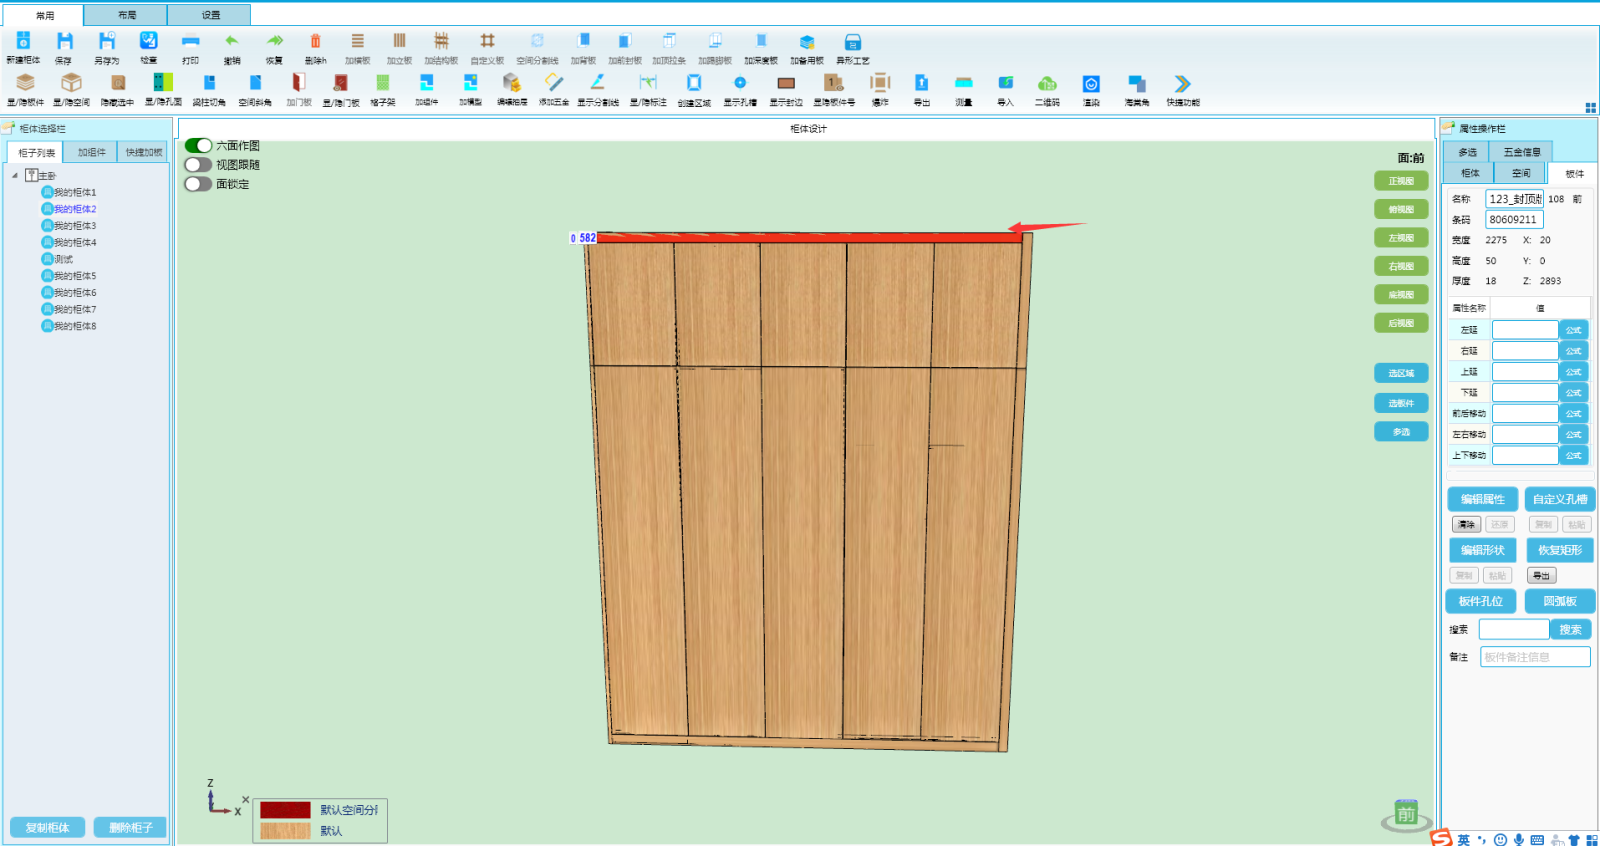Click the 撤销 (undo) arrow icon
The width and height of the screenshot is (1600, 846).
(232, 42)
